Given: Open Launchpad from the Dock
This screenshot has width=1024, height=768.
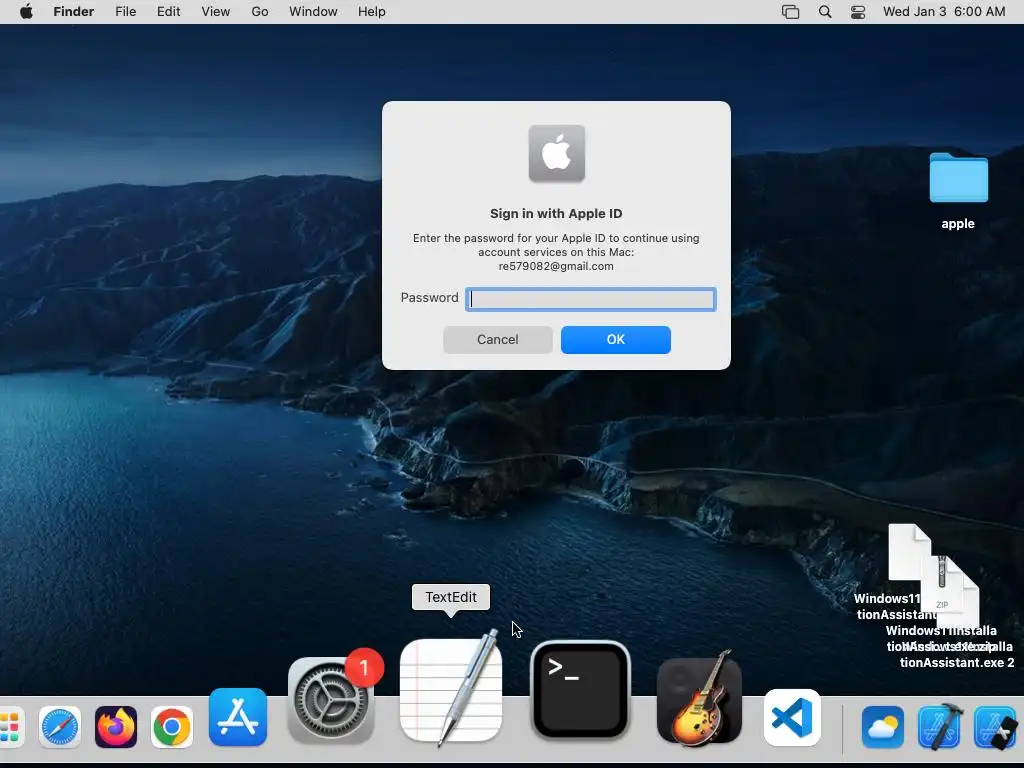Looking at the screenshot, I should pos(10,727).
